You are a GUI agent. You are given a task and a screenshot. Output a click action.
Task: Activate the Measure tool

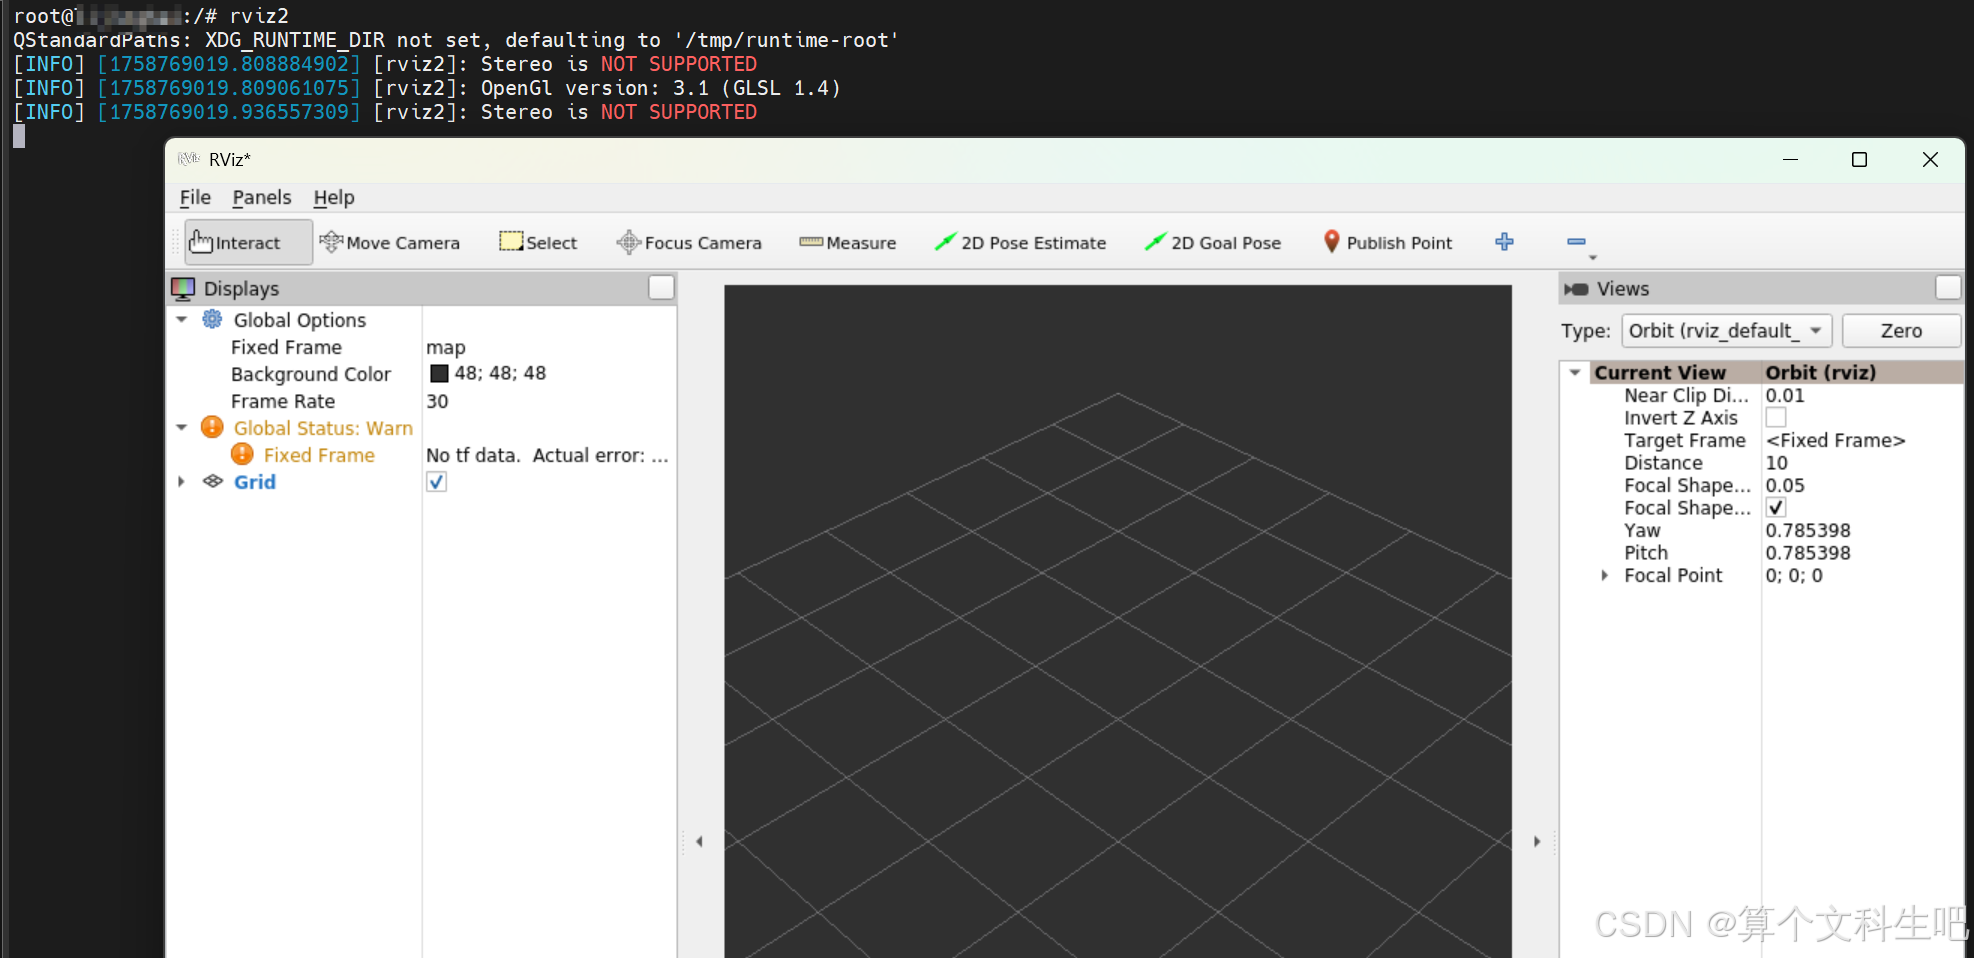[x=848, y=243]
